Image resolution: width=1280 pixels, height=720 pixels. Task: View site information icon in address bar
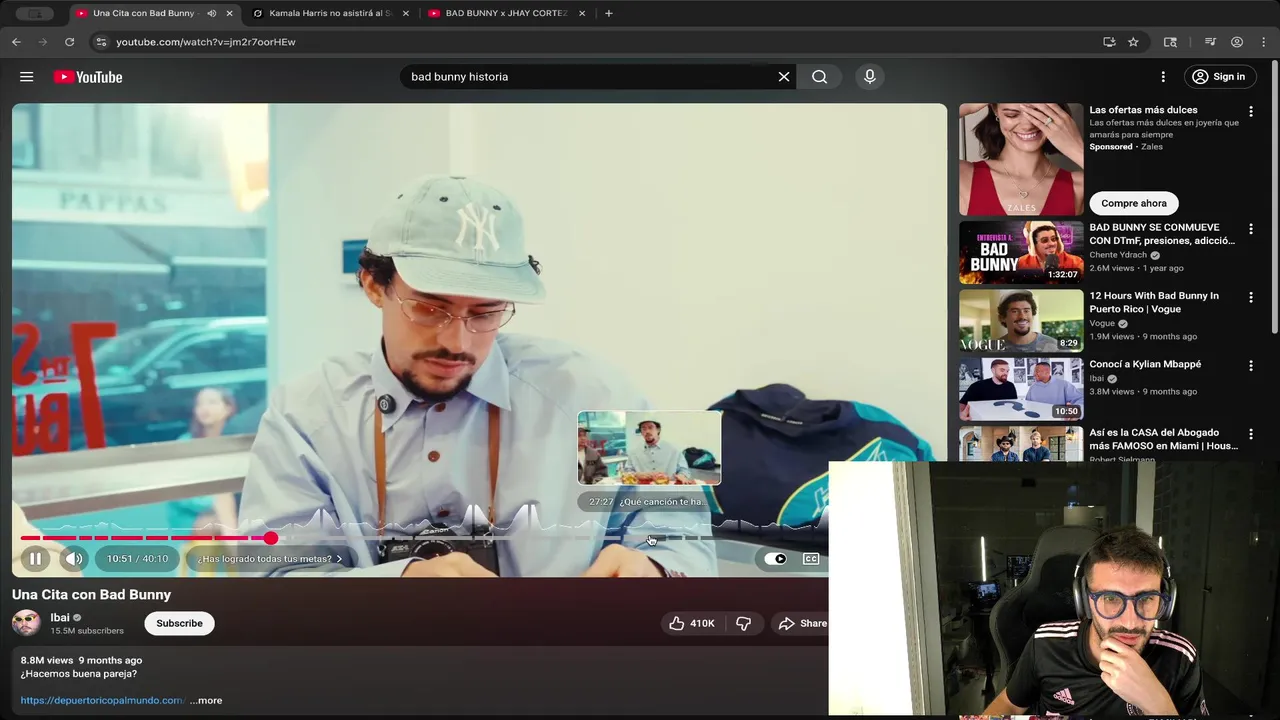[99, 42]
